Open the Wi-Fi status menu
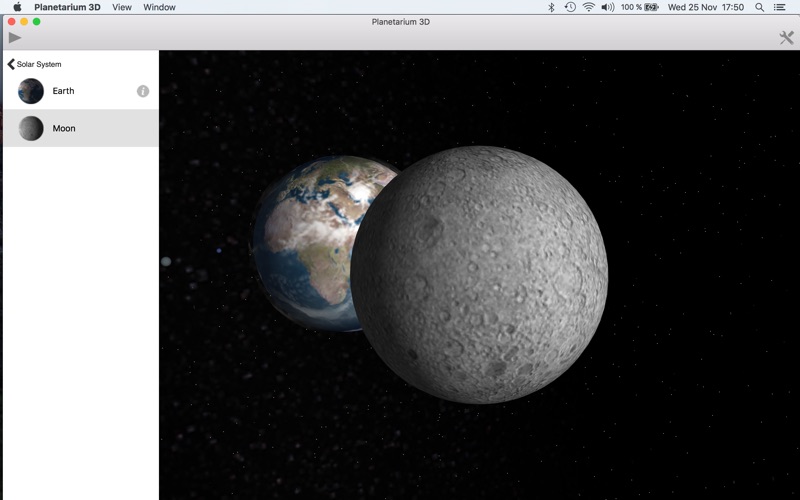Image resolution: width=800 pixels, height=500 pixels. [589, 7]
